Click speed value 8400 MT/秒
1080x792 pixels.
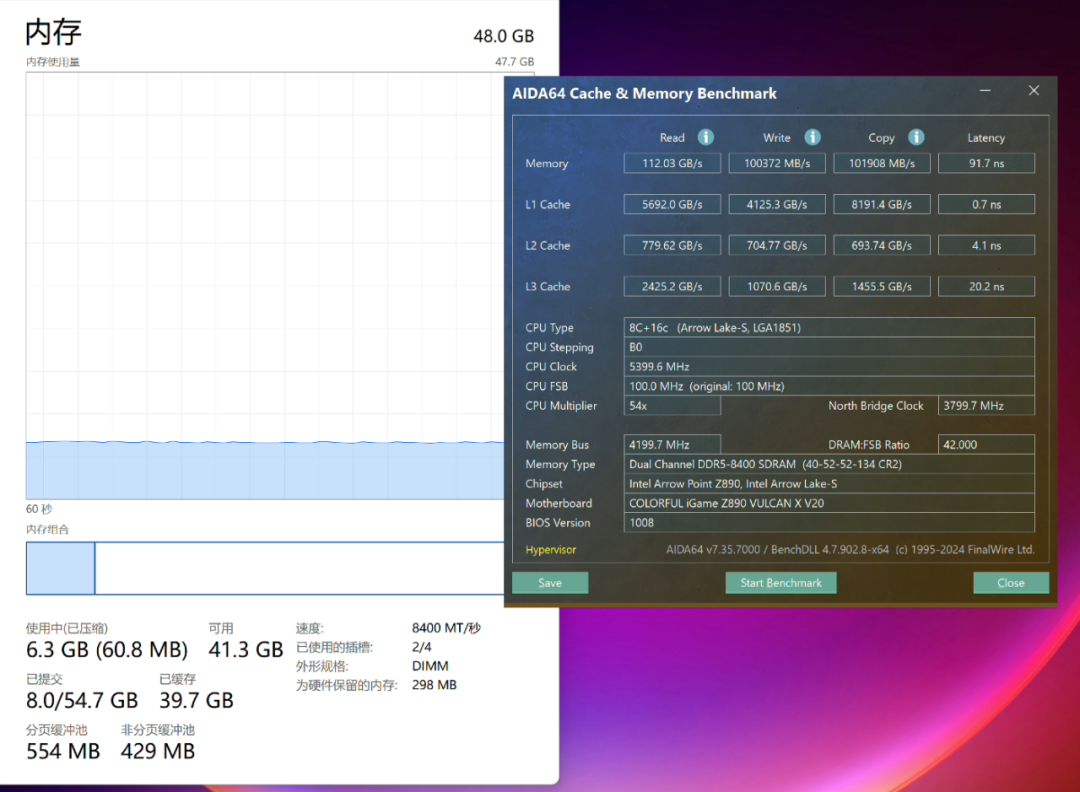click(446, 628)
